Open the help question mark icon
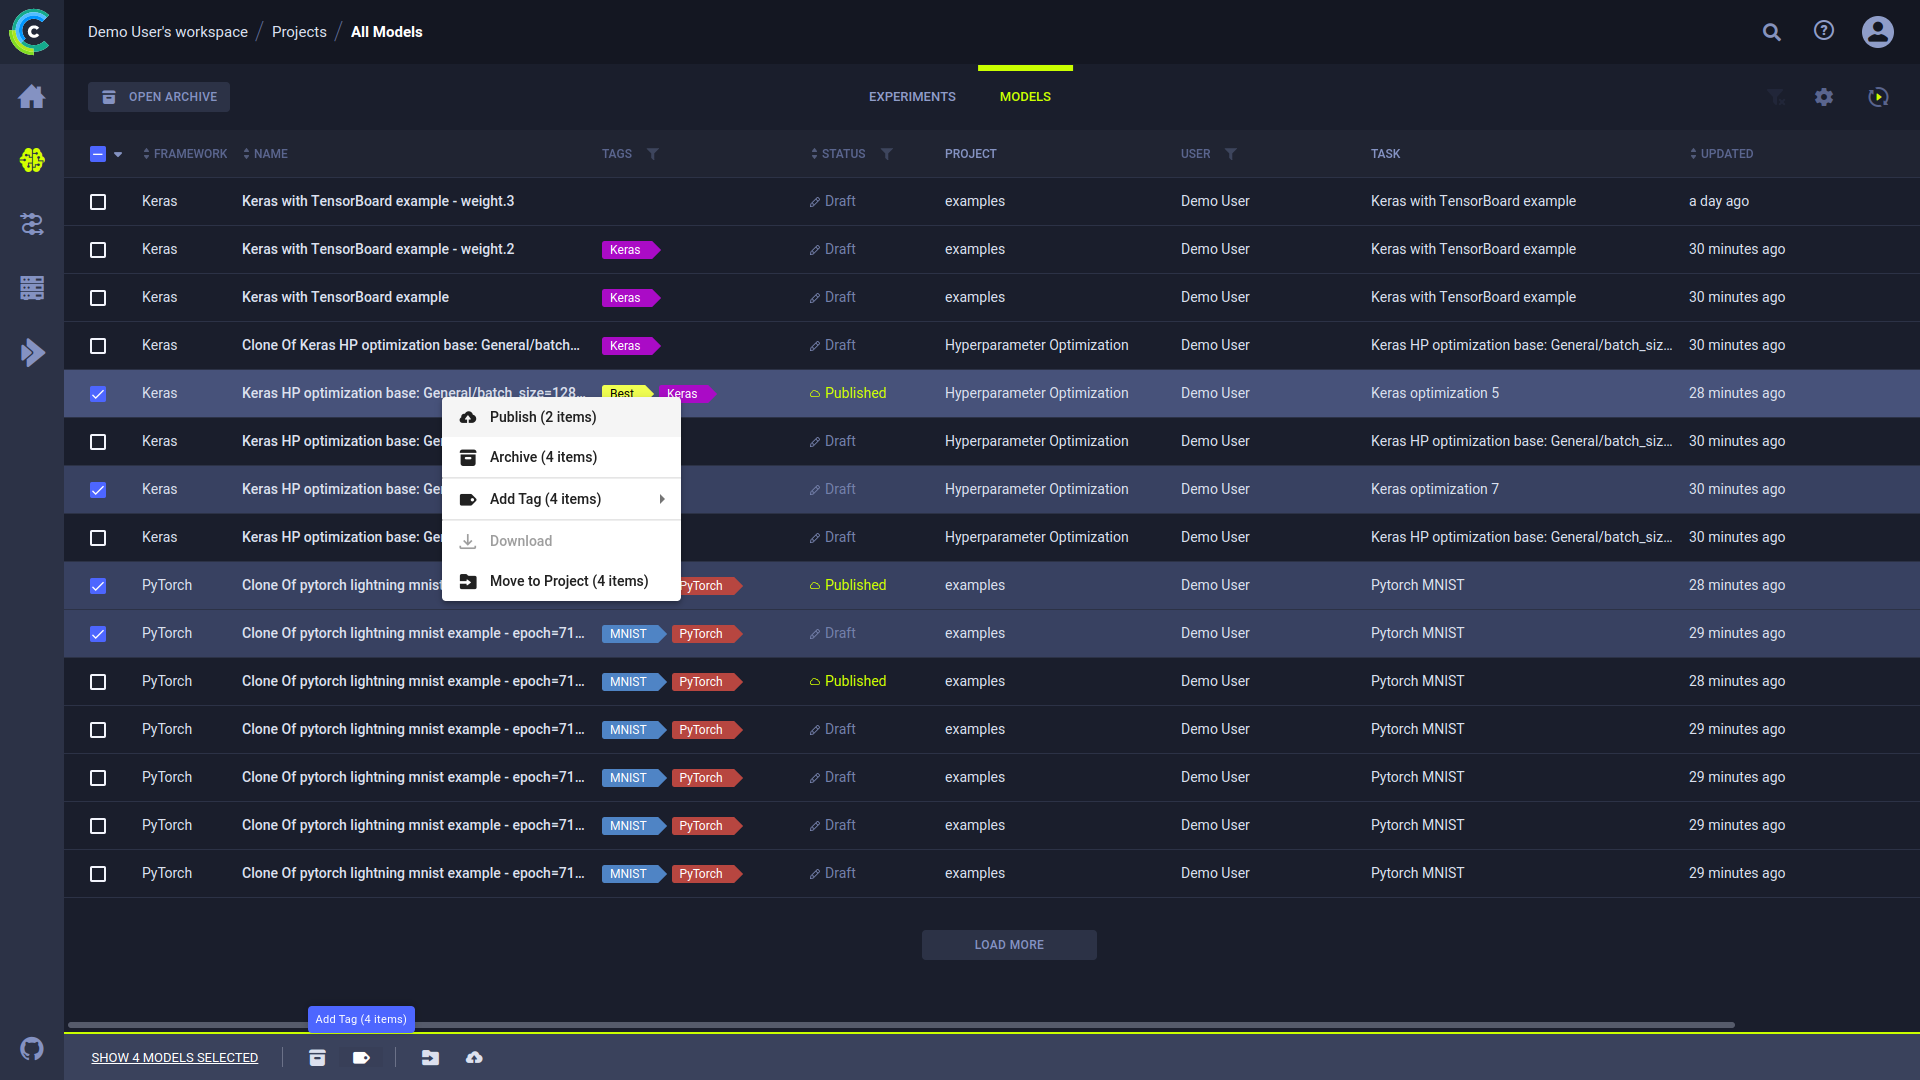Screen dimensions: 1920x1080 (1824, 31)
